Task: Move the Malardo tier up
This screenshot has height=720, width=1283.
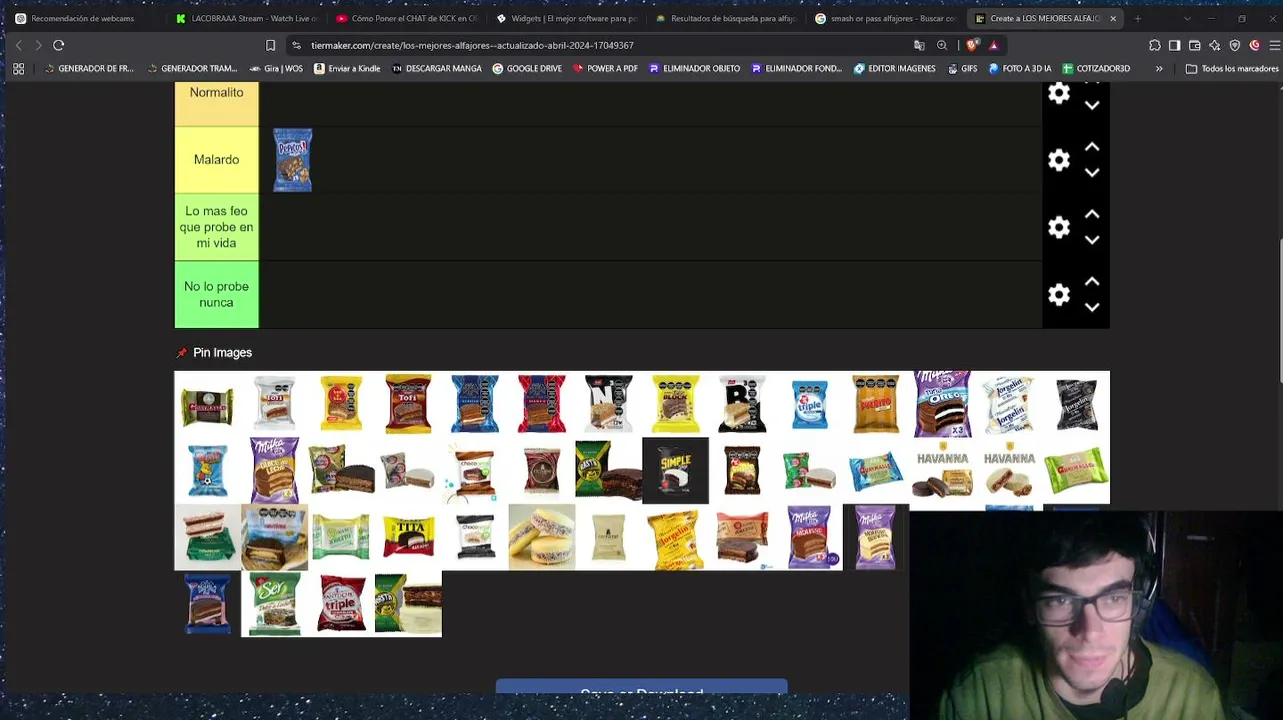Action: [x=1092, y=147]
